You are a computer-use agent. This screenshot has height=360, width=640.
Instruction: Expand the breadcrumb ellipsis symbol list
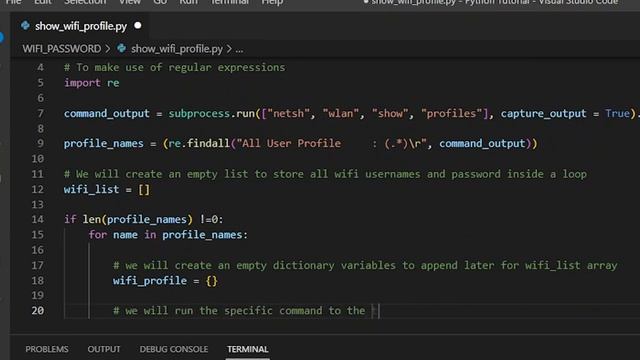239,49
